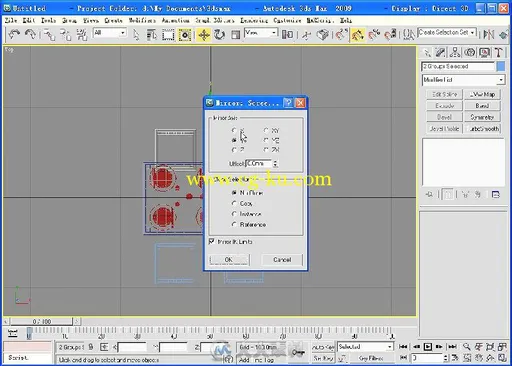The height and width of the screenshot is (366, 512).
Task: Click the Zoom magnifier viewport control
Action: point(467,347)
